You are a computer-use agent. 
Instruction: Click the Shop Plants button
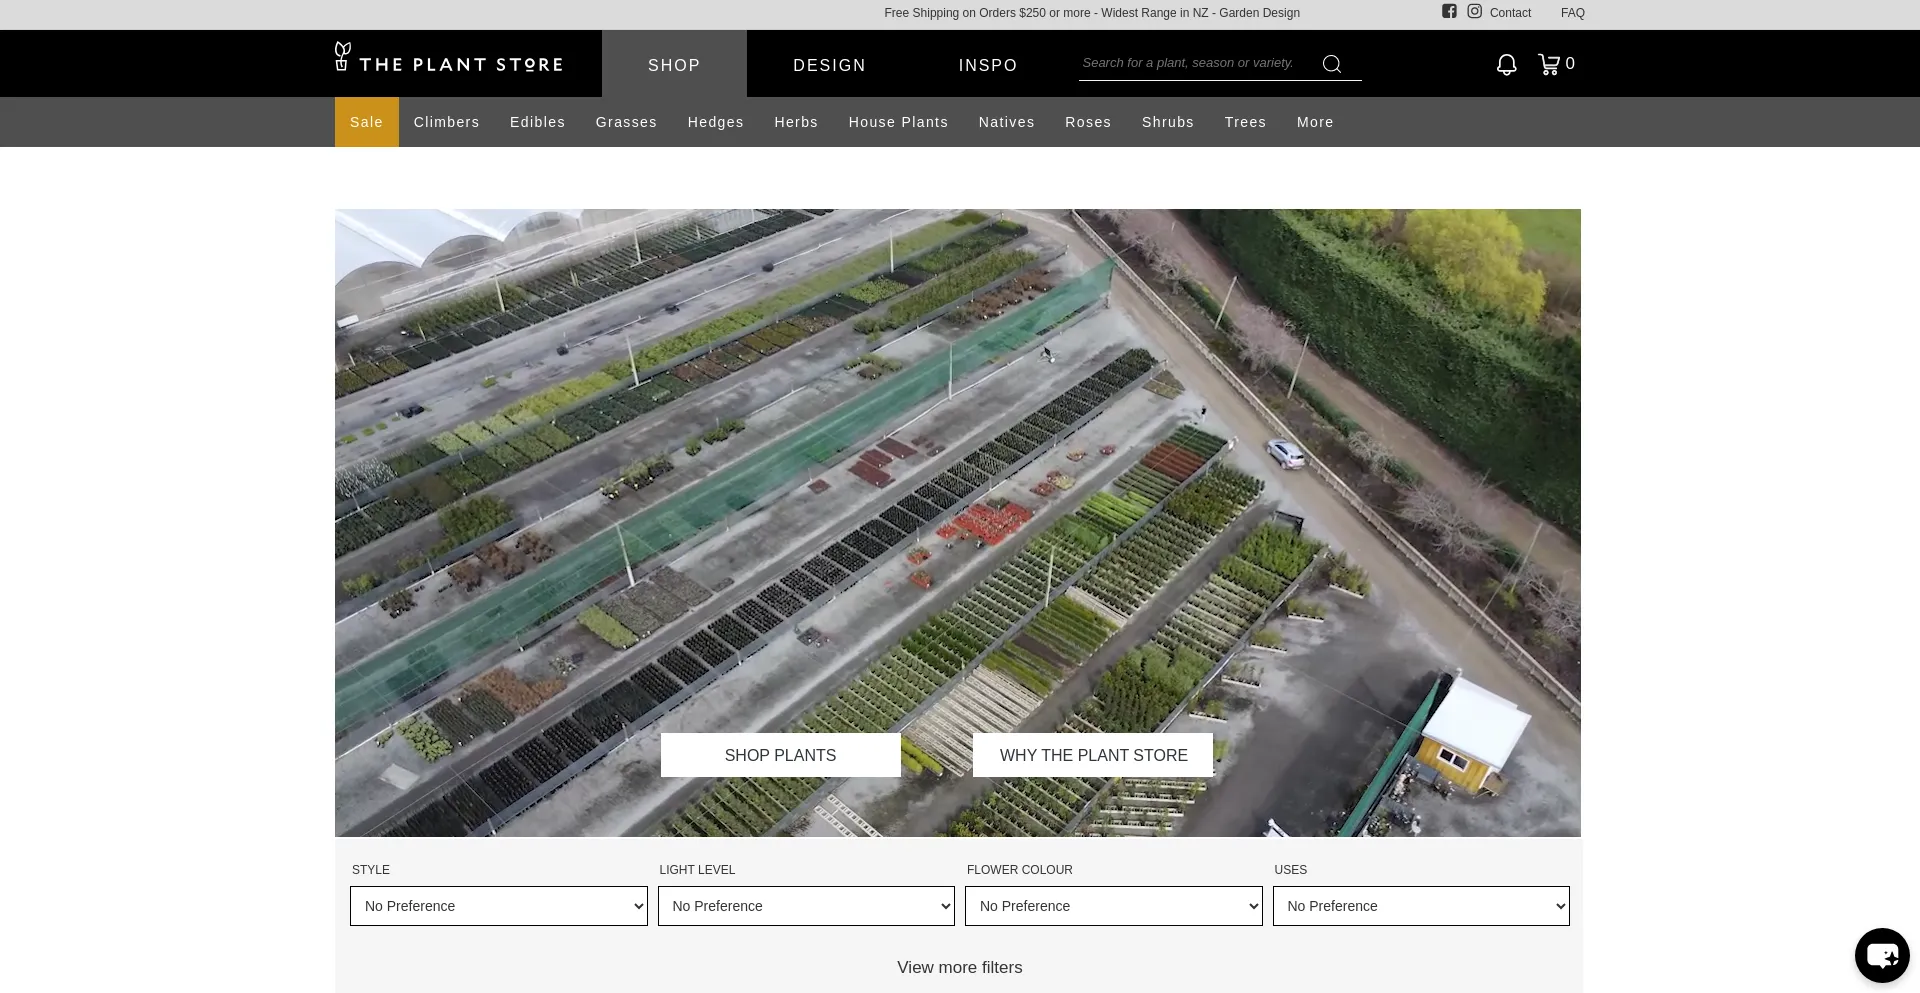point(780,755)
